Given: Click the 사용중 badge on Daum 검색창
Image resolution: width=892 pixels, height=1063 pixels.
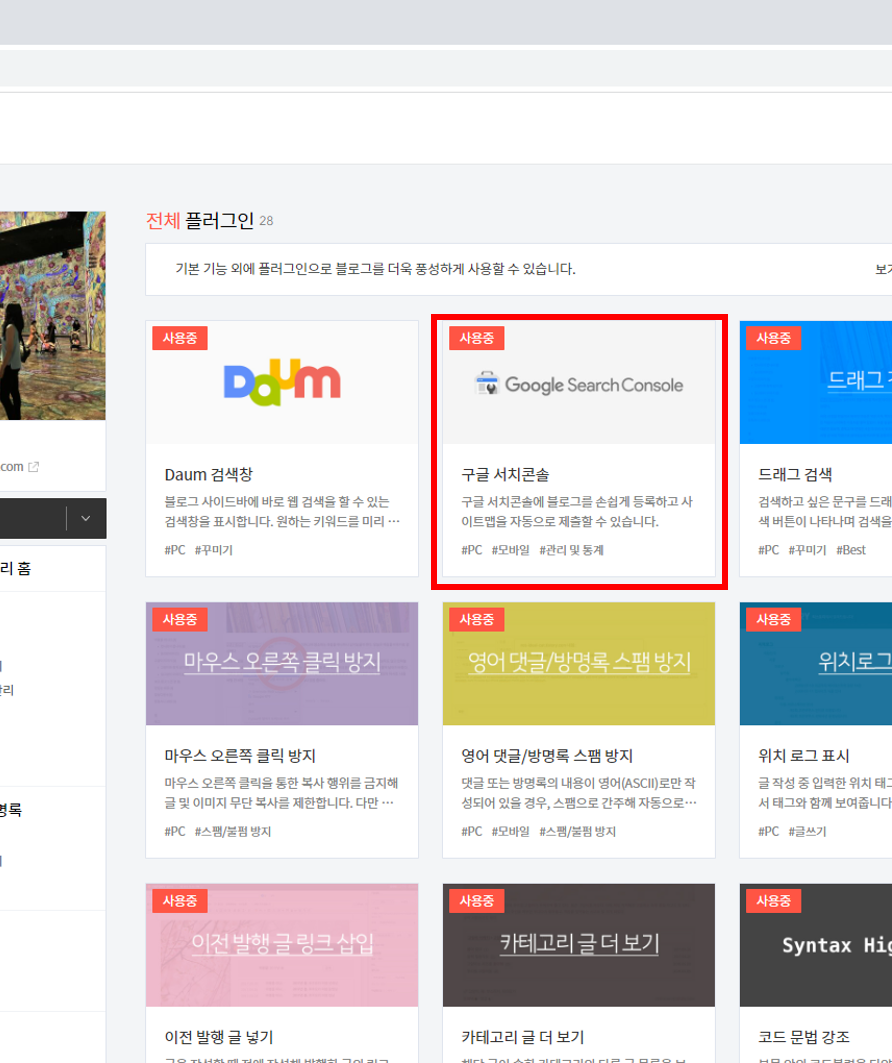Looking at the screenshot, I should pyautogui.click(x=180, y=338).
